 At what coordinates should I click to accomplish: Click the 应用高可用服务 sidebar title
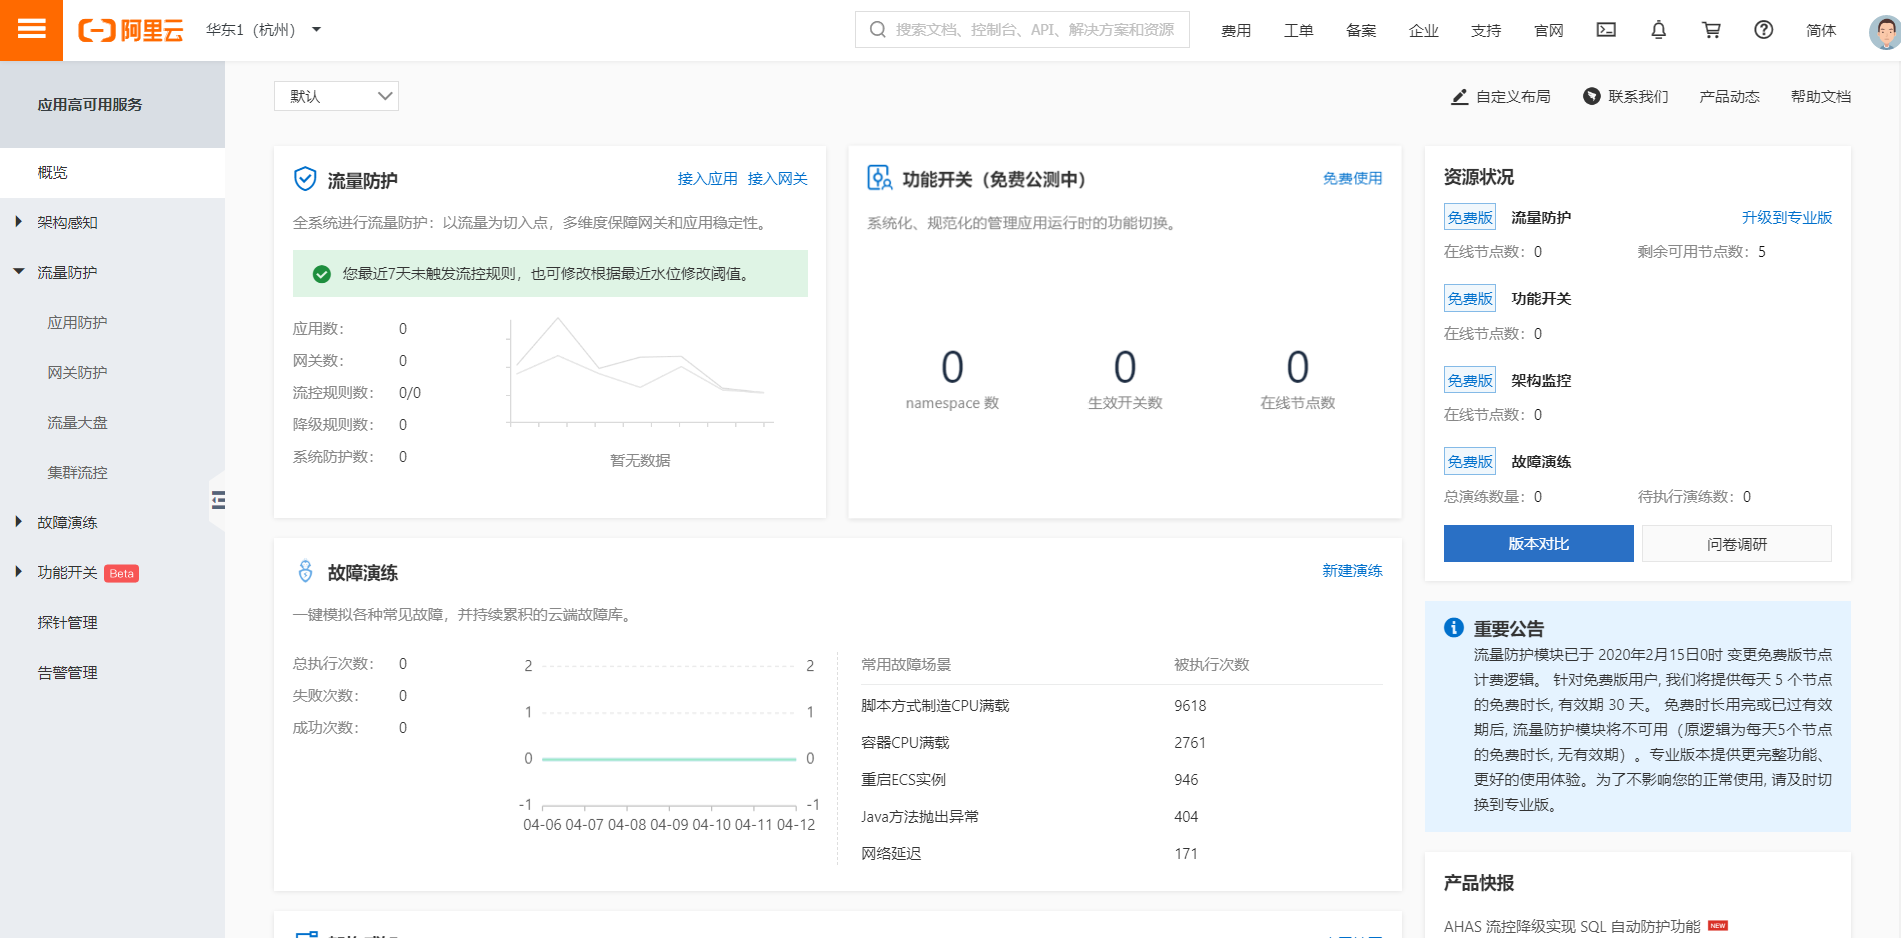pos(90,104)
